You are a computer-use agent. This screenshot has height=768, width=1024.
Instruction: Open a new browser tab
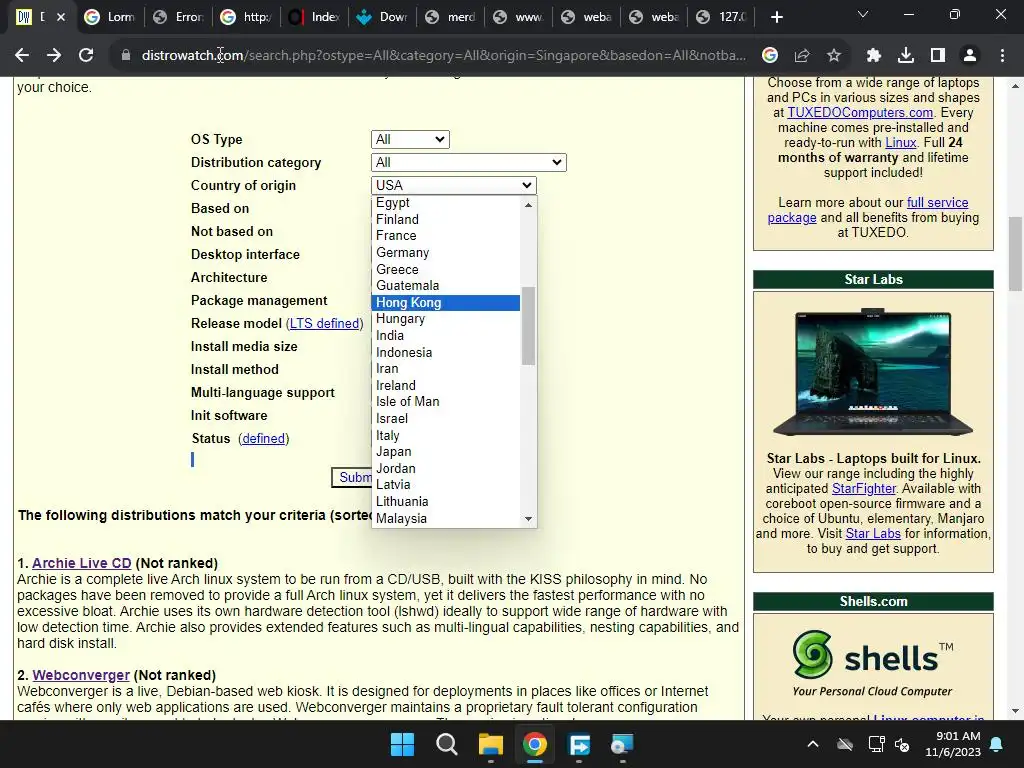tap(776, 17)
